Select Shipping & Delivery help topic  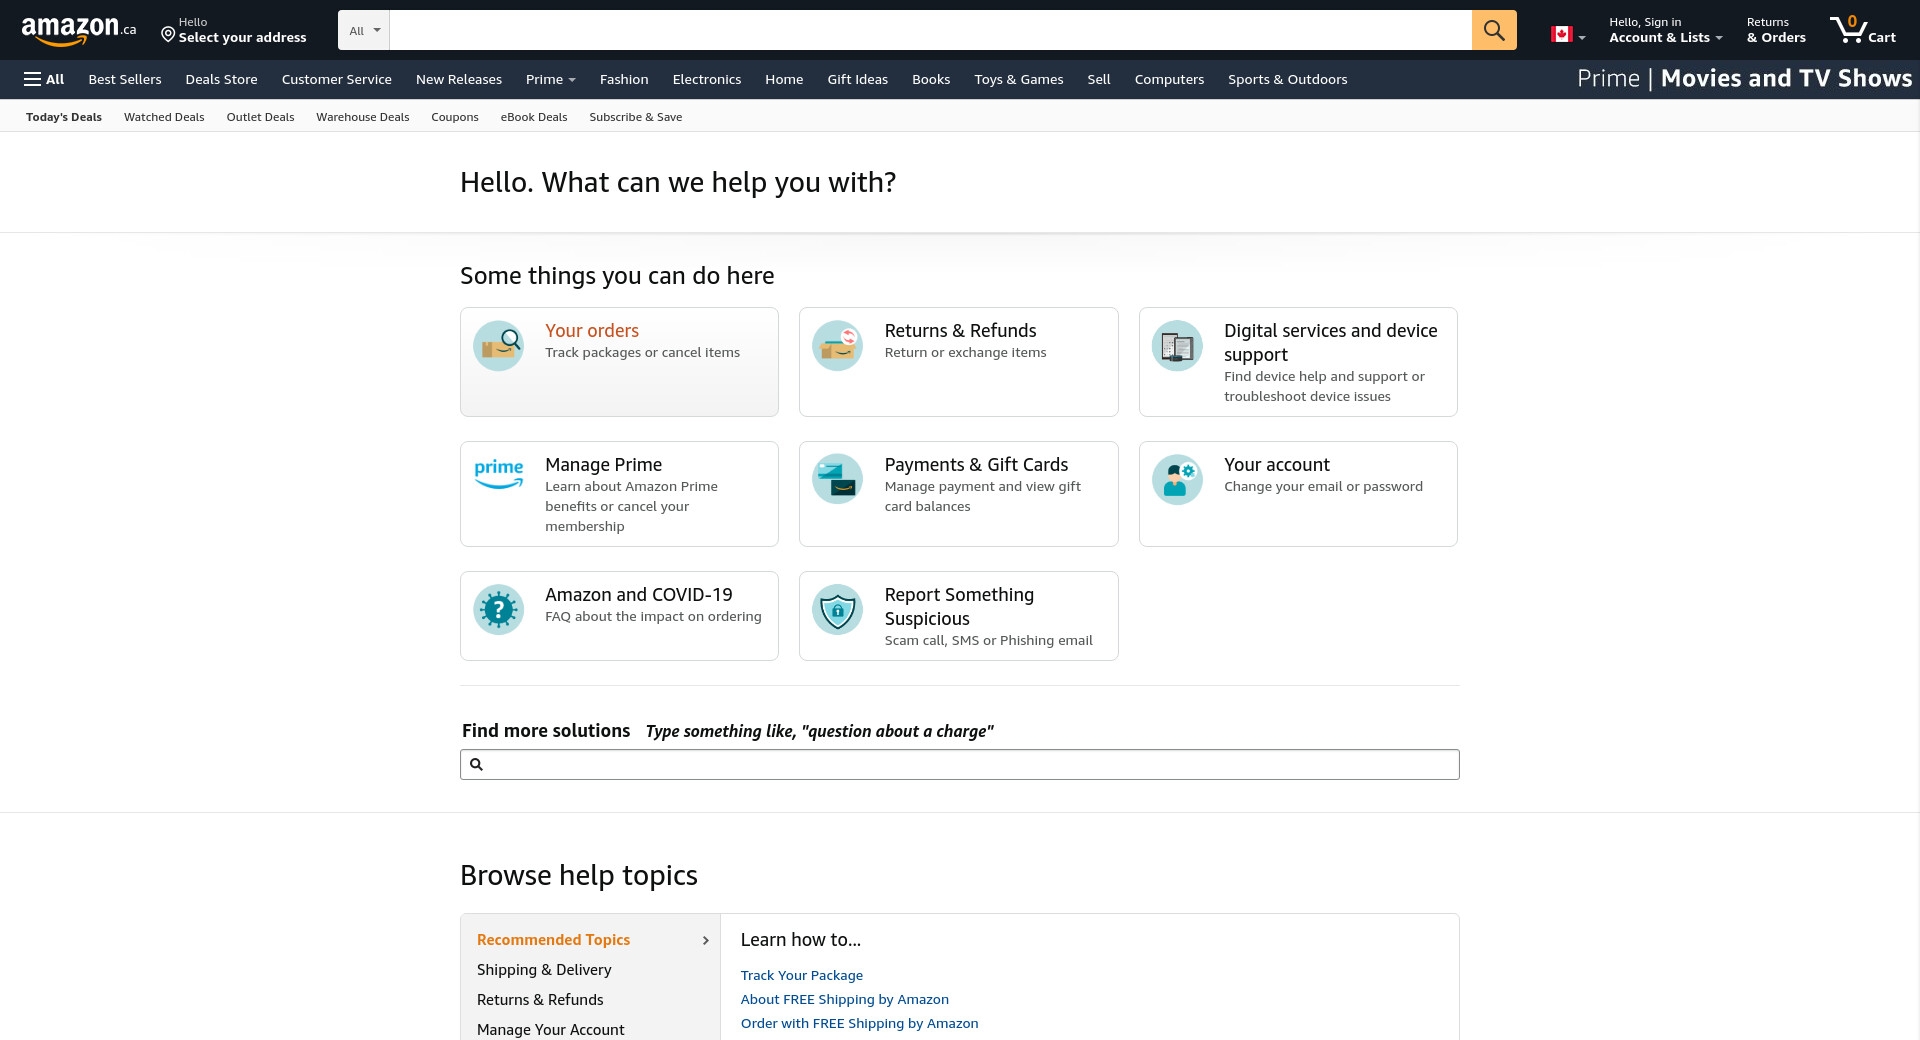[x=544, y=970]
